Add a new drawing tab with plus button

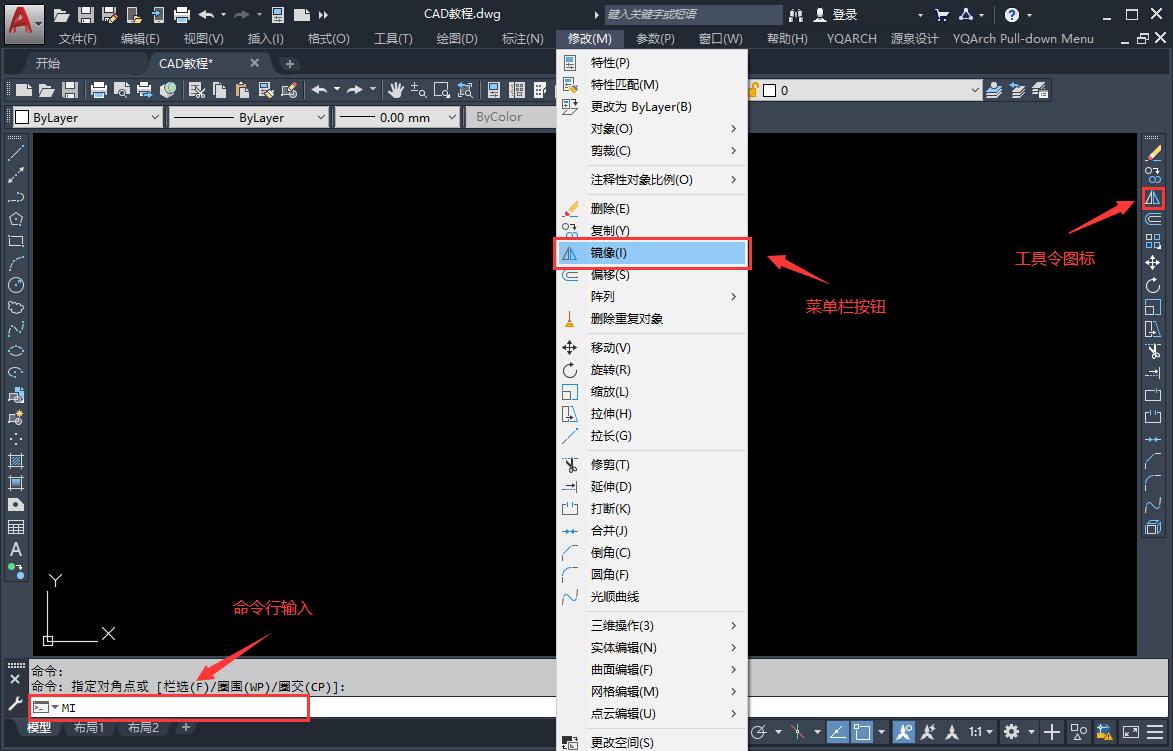pyautogui.click(x=290, y=64)
